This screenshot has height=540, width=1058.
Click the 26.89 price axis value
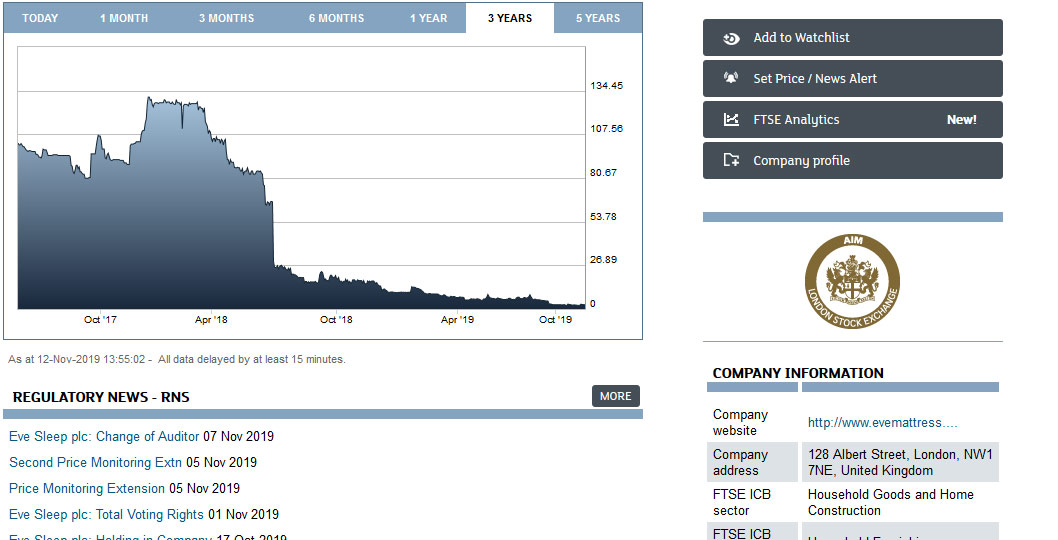click(603, 260)
